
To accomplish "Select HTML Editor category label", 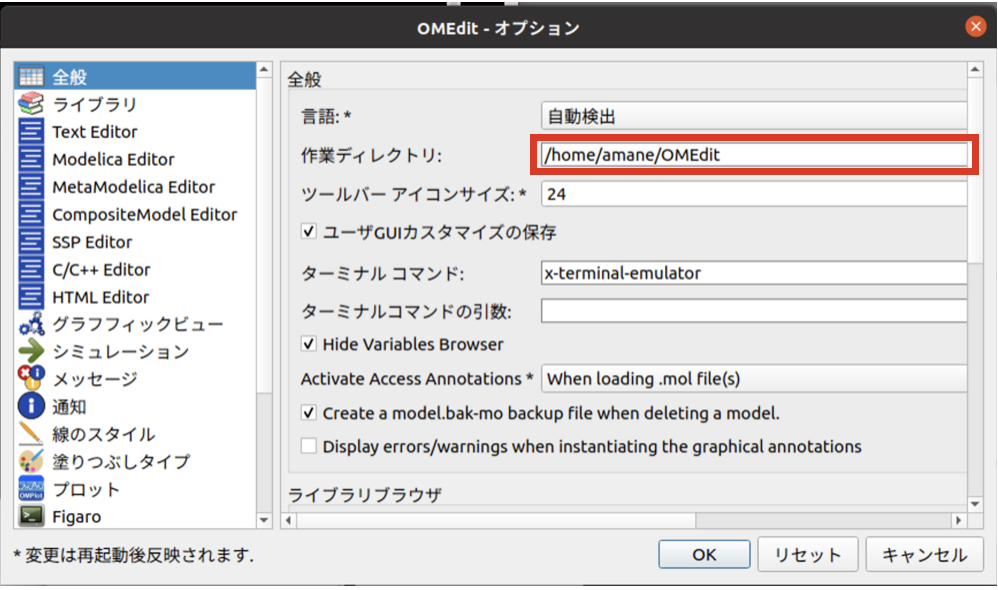I will [101, 297].
